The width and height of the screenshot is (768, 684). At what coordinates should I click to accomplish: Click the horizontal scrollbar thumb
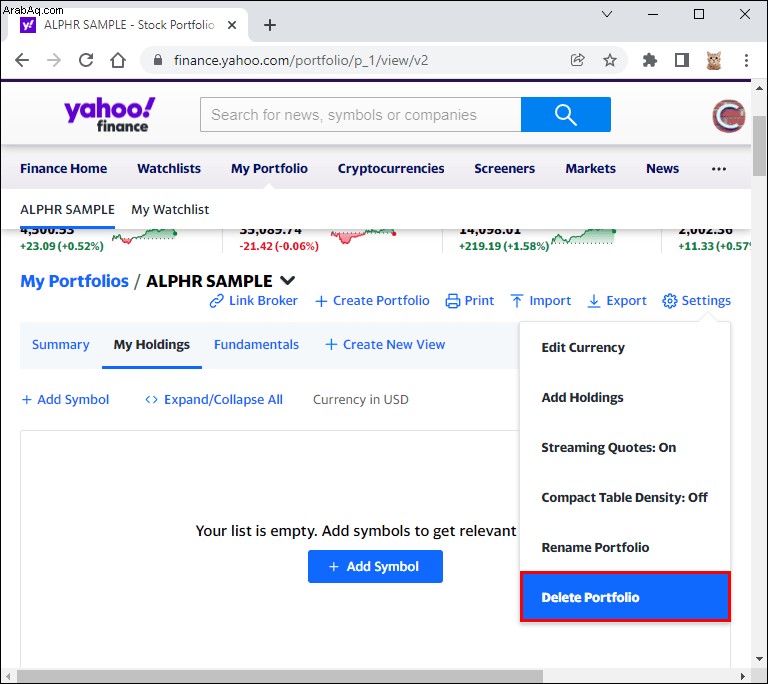(x=280, y=676)
